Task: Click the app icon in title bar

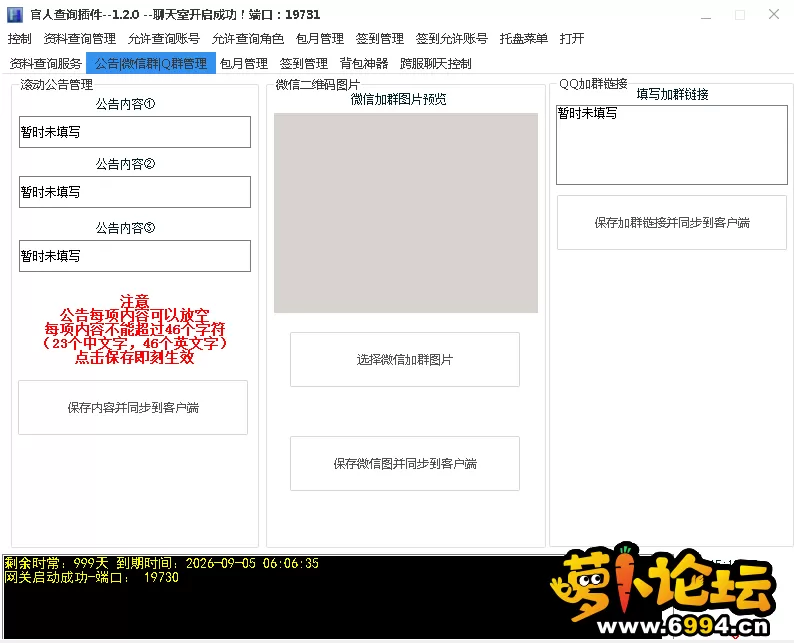Action: pos(15,15)
